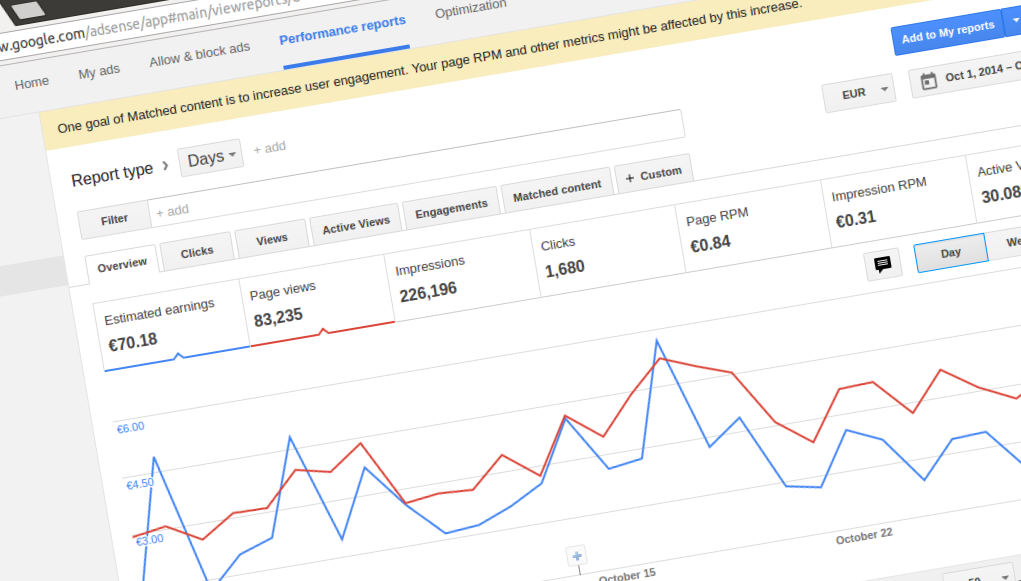1021x581 pixels.
Task: Click Add to My reports button
Action: [x=947, y=33]
